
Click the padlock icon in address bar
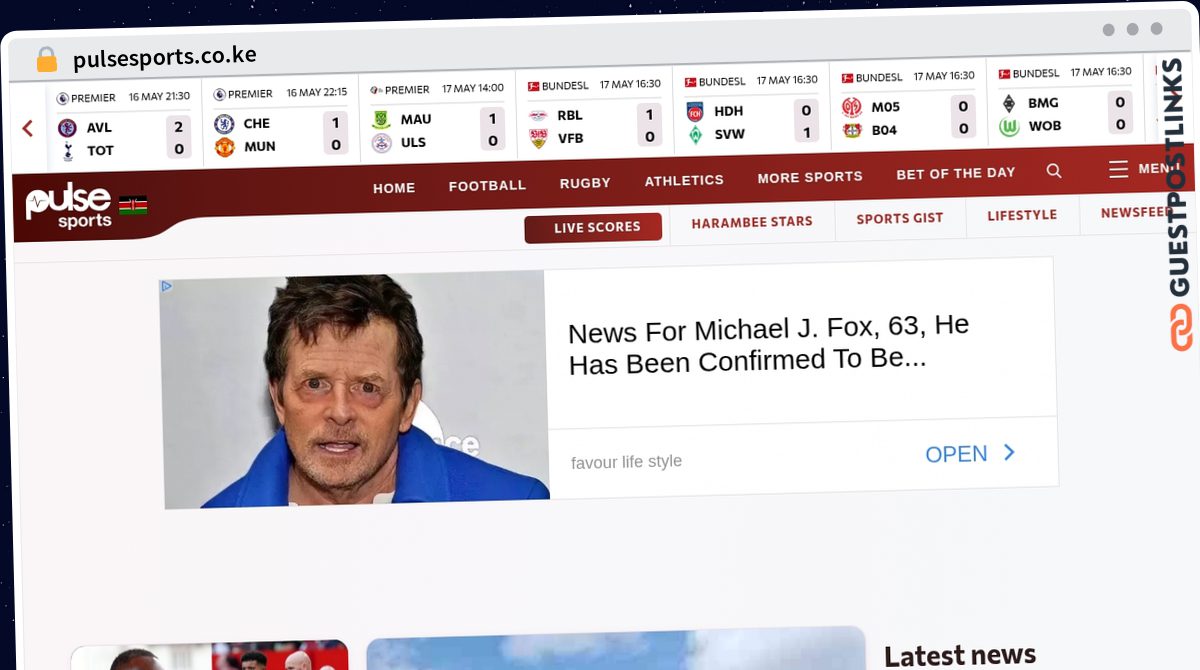(46, 60)
